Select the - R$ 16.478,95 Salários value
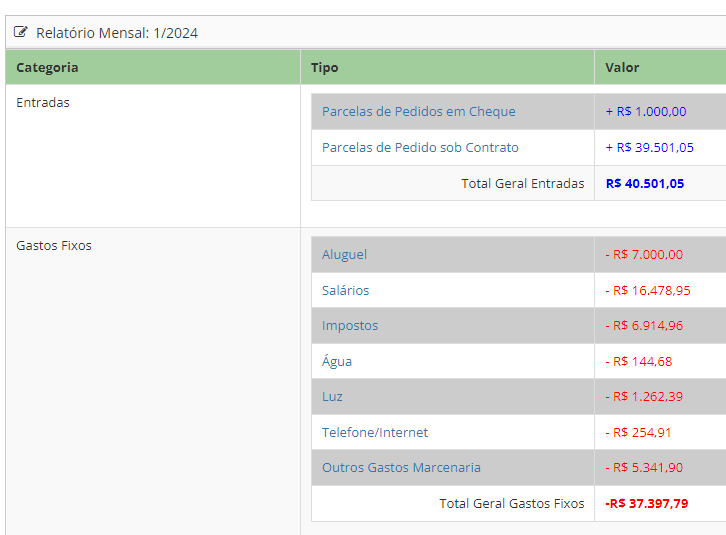726x535 pixels. 647,290
